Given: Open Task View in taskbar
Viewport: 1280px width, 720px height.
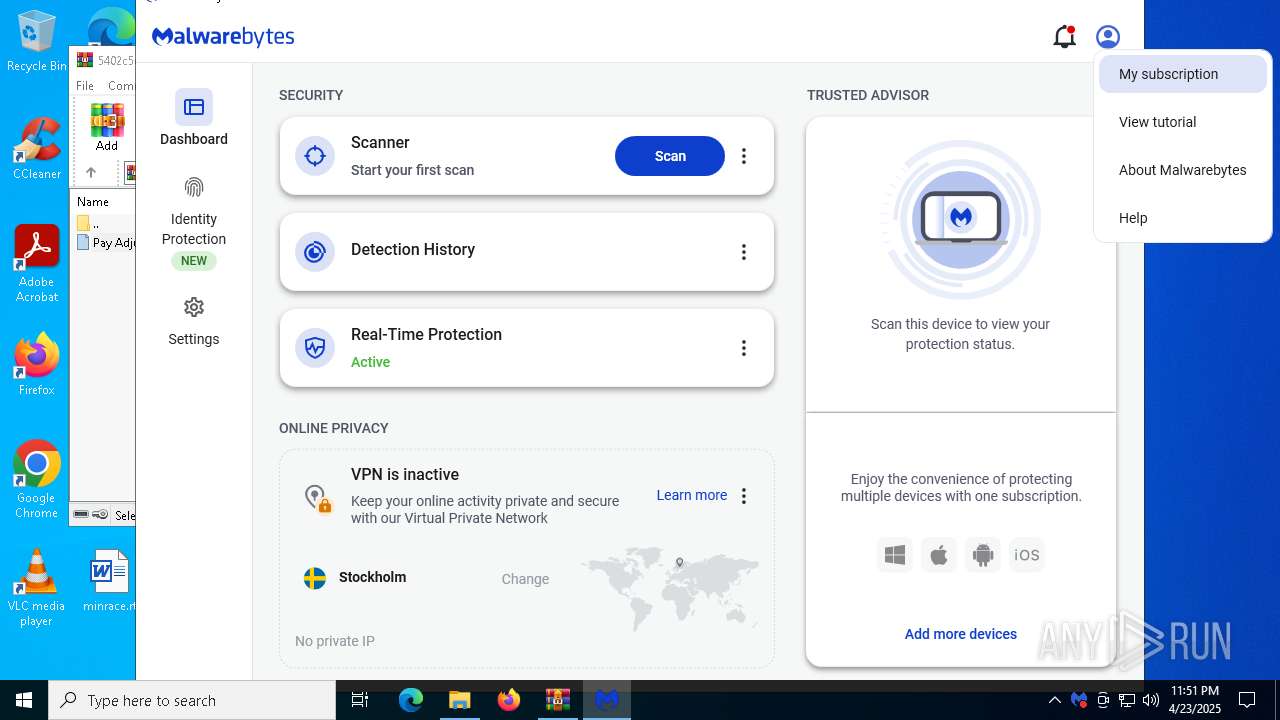Looking at the screenshot, I should (360, 700).
